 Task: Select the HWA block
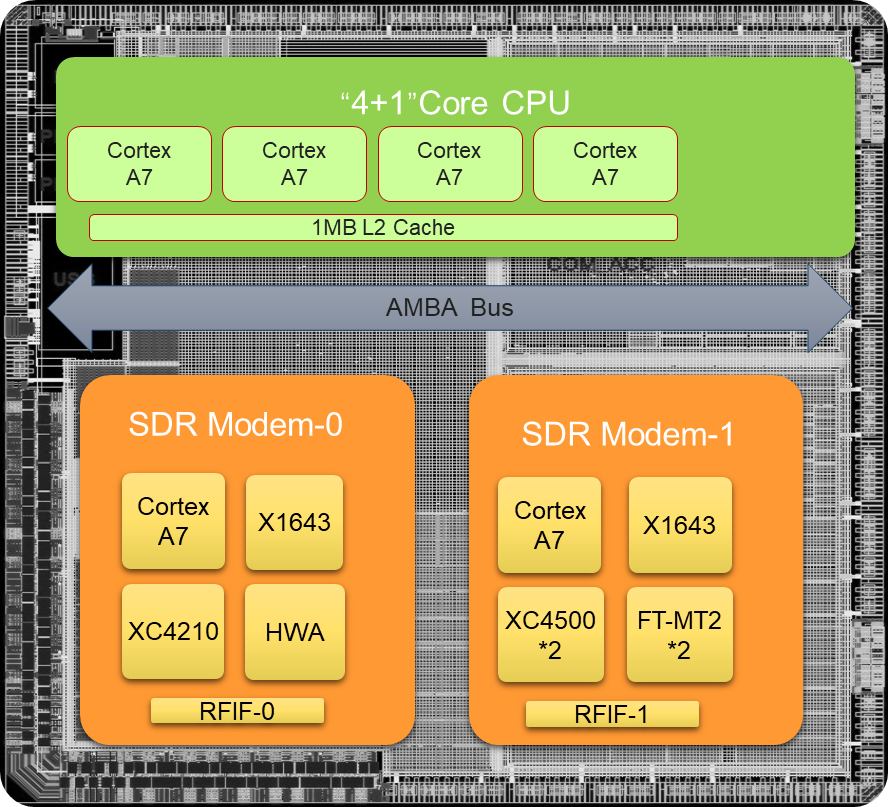tap(294, 632)
